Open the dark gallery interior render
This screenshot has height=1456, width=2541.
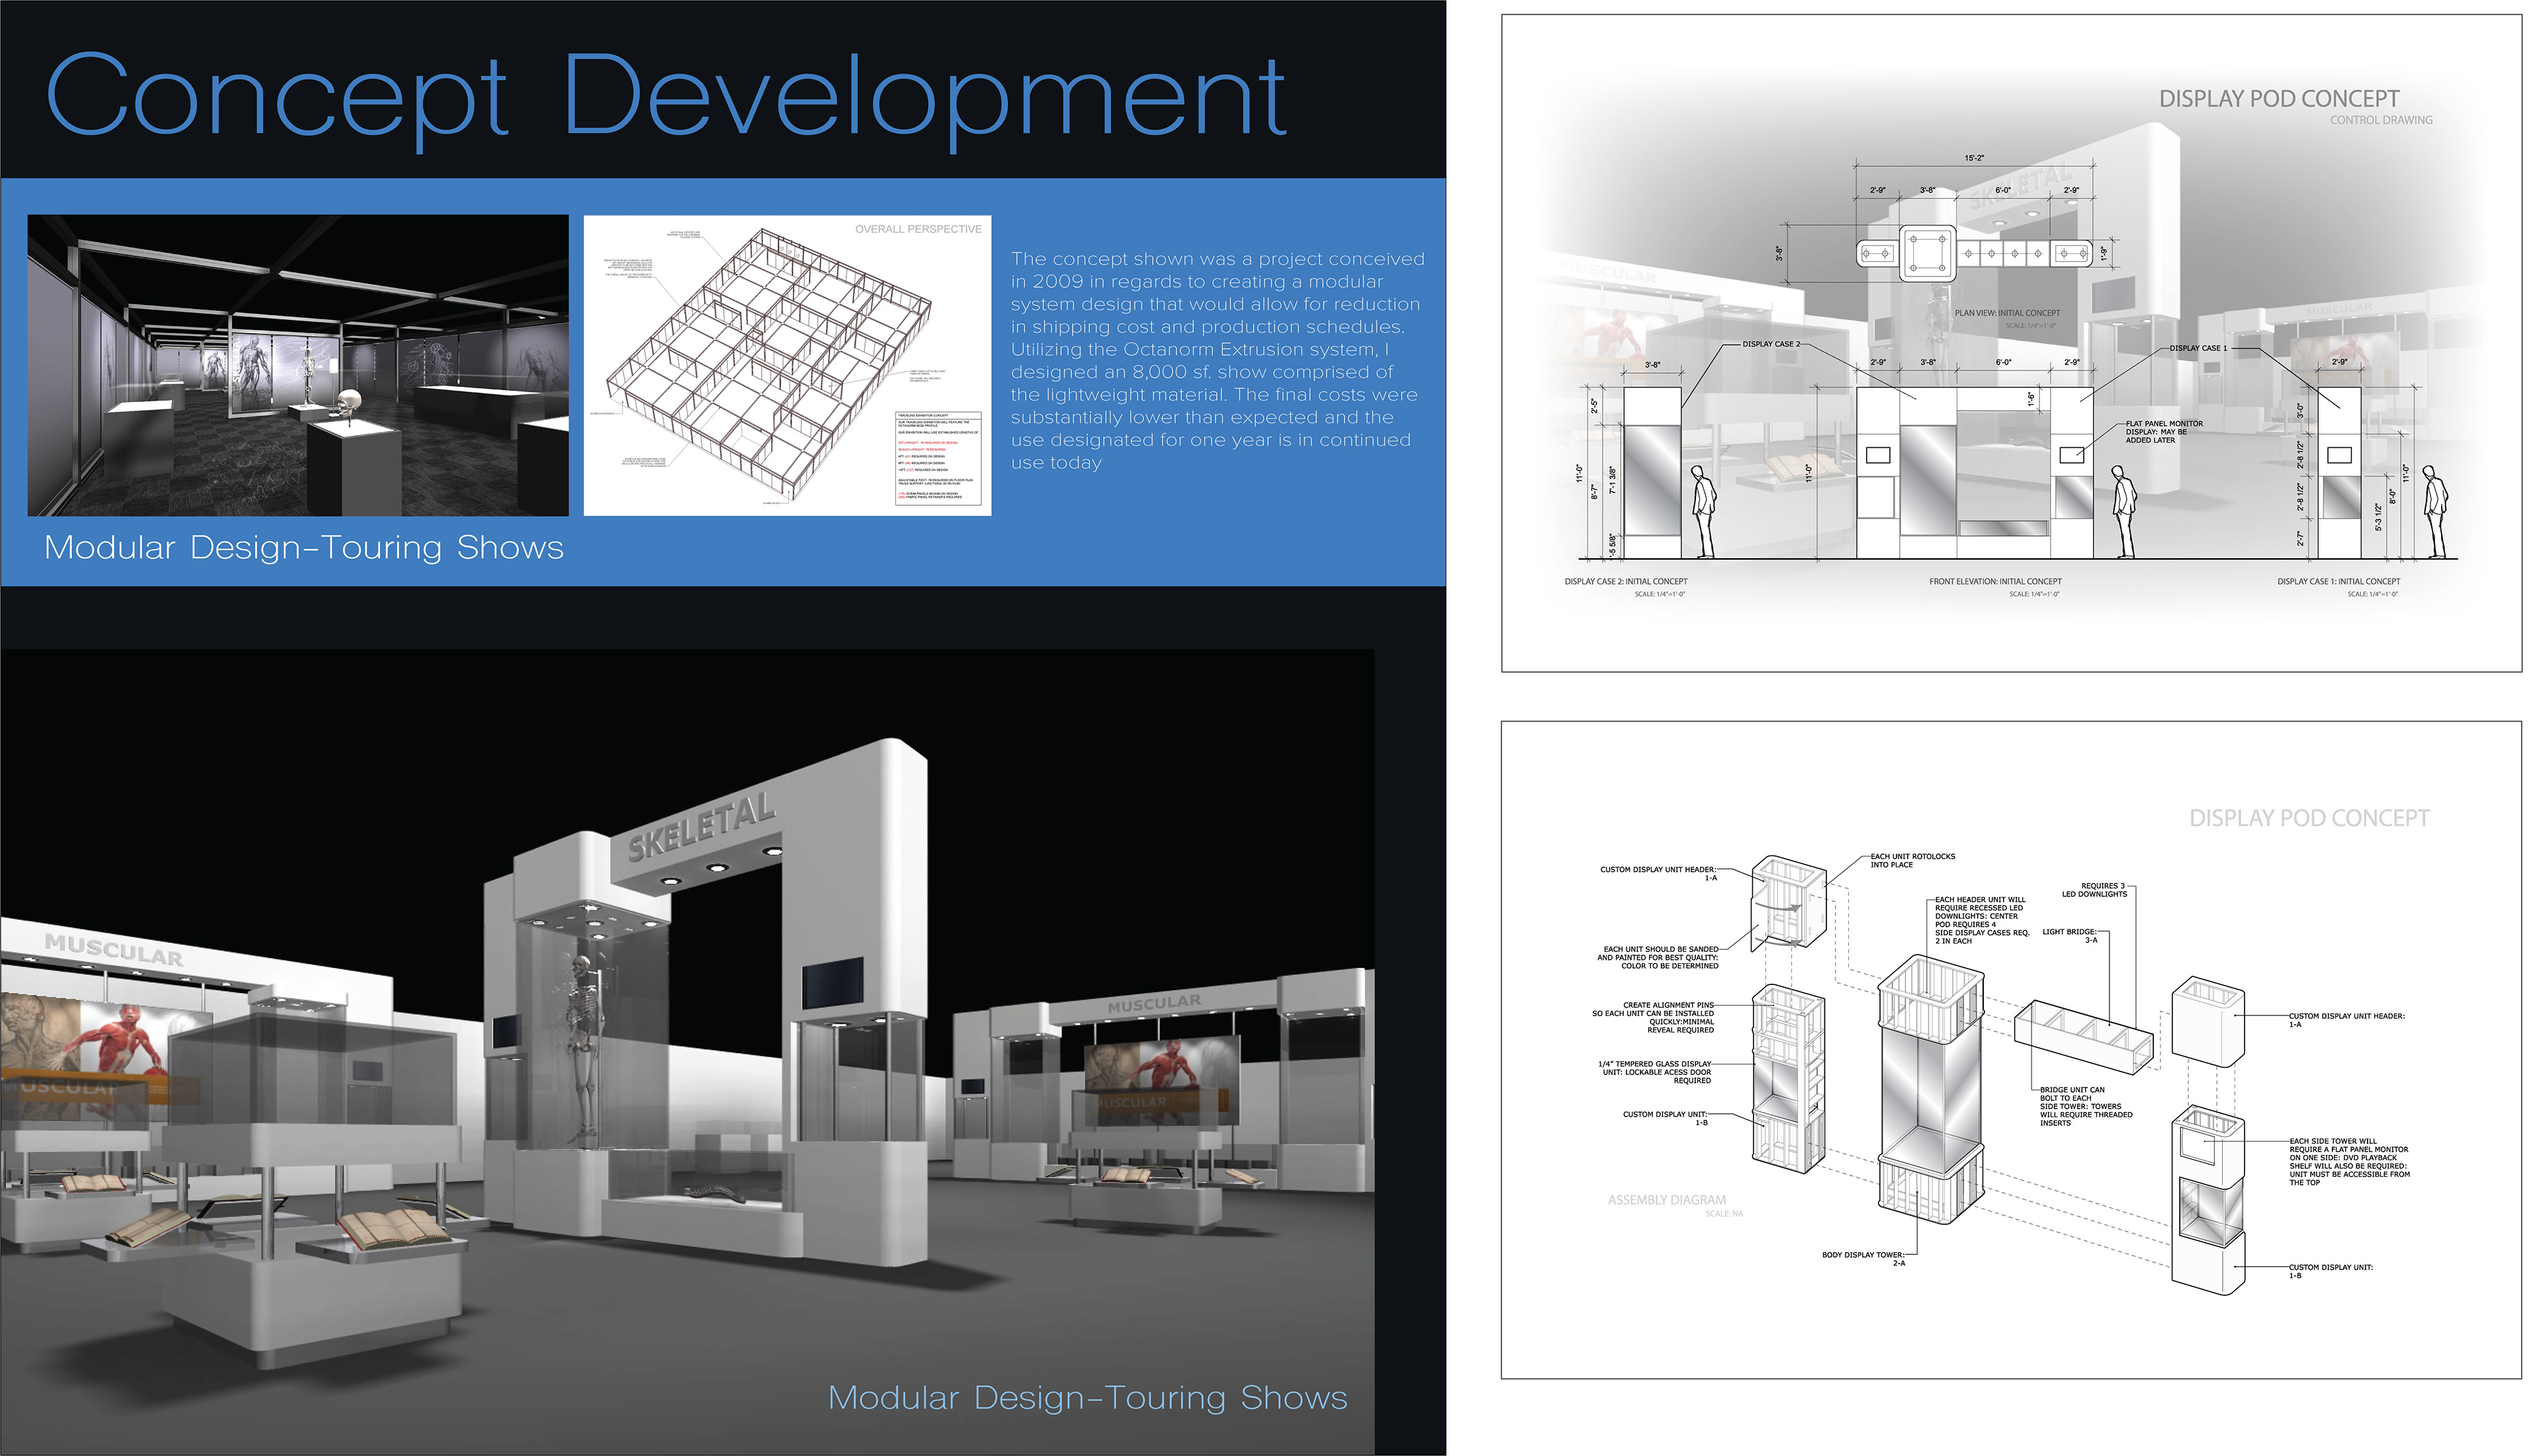click(297, 365)
